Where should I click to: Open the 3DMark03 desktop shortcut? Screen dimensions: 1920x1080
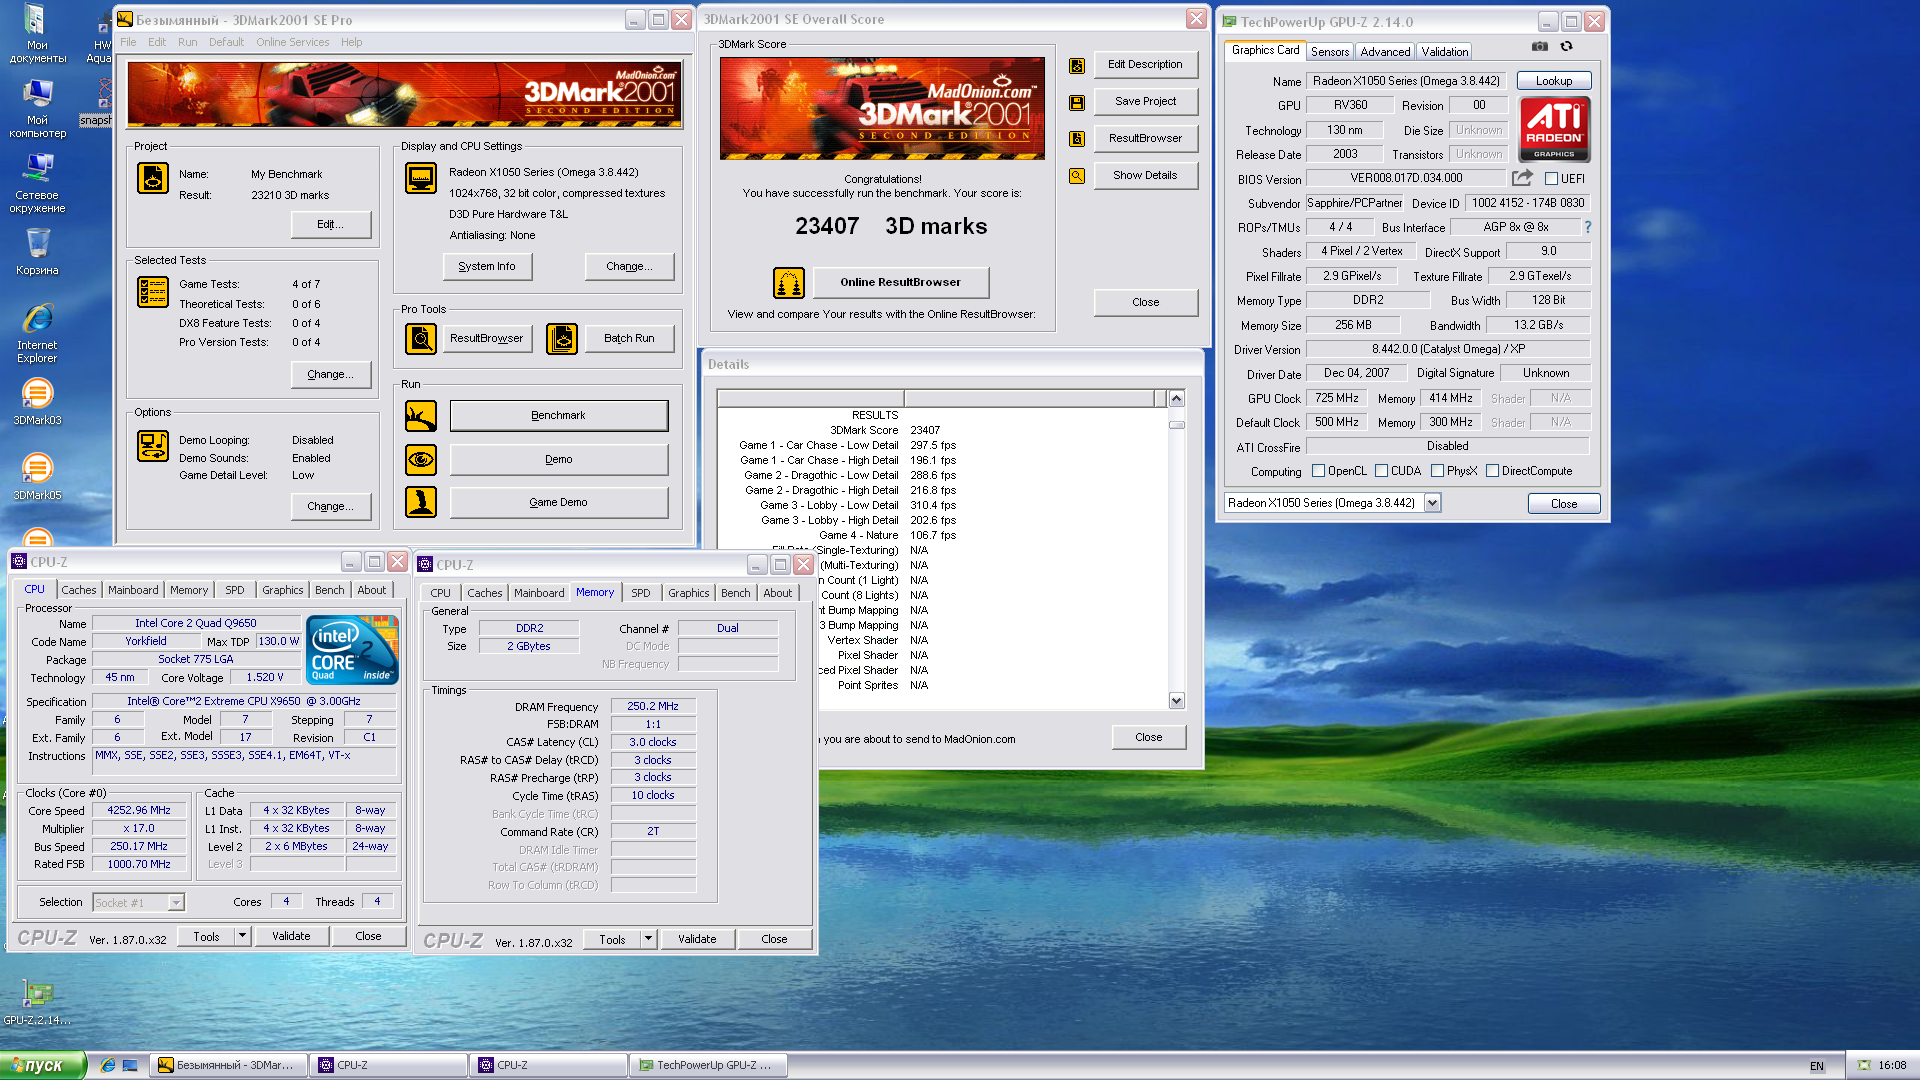point(37,402)
